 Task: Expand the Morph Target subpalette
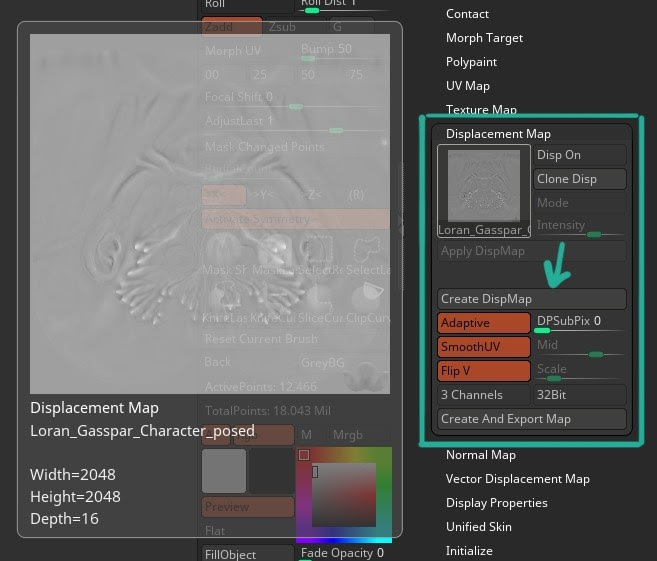pyautogui.click(x=484, y=38)
